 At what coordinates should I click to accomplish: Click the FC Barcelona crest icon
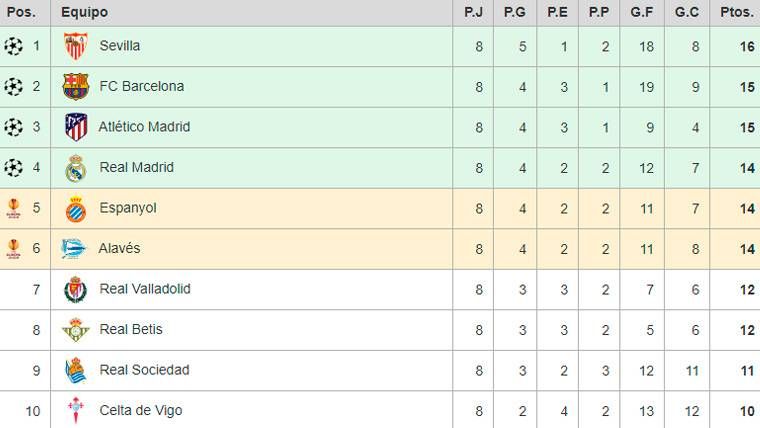pos(75,87)
